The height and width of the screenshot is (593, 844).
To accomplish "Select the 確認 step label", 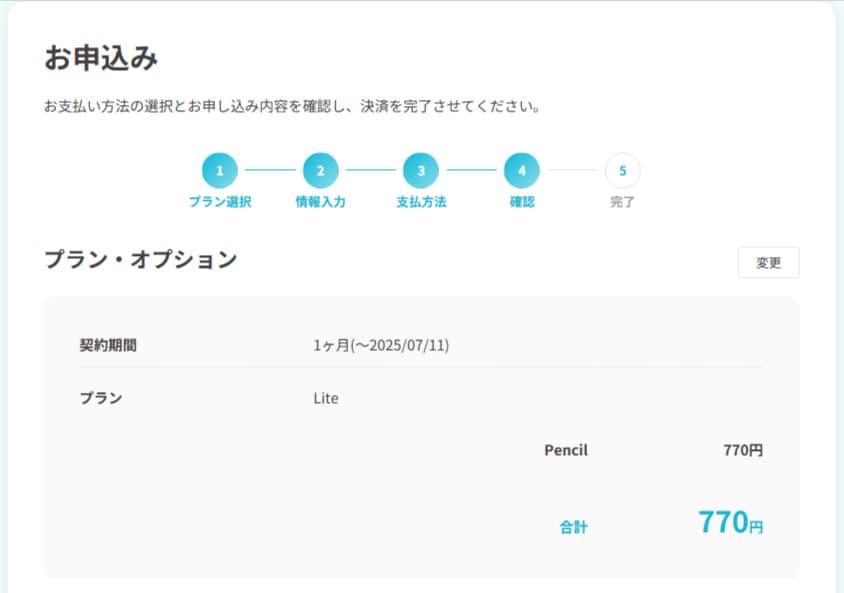I will click(x=522, y=201).
